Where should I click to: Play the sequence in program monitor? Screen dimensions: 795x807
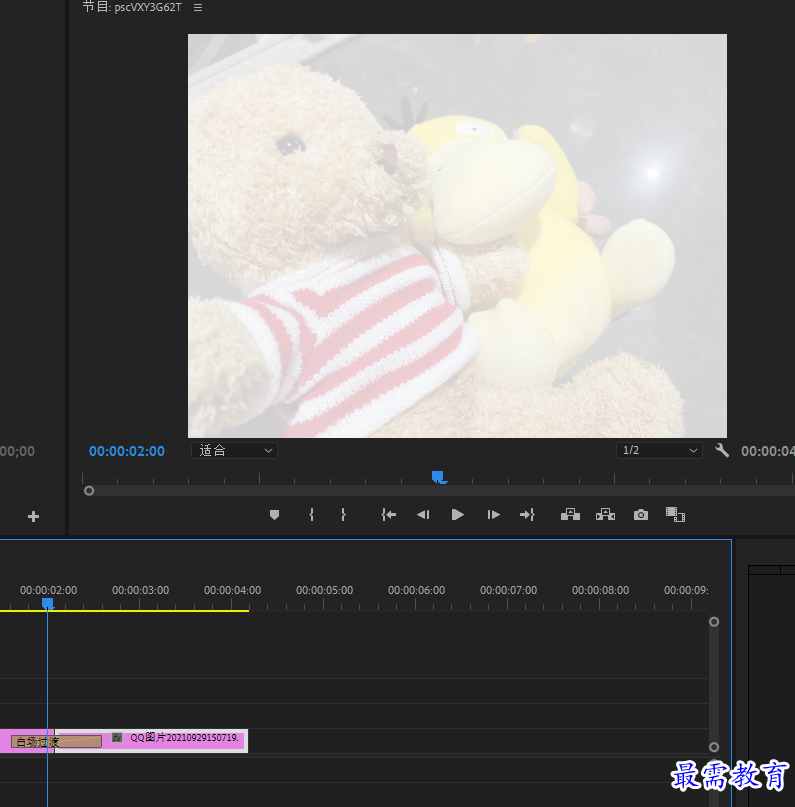click(x=457, y=515)
